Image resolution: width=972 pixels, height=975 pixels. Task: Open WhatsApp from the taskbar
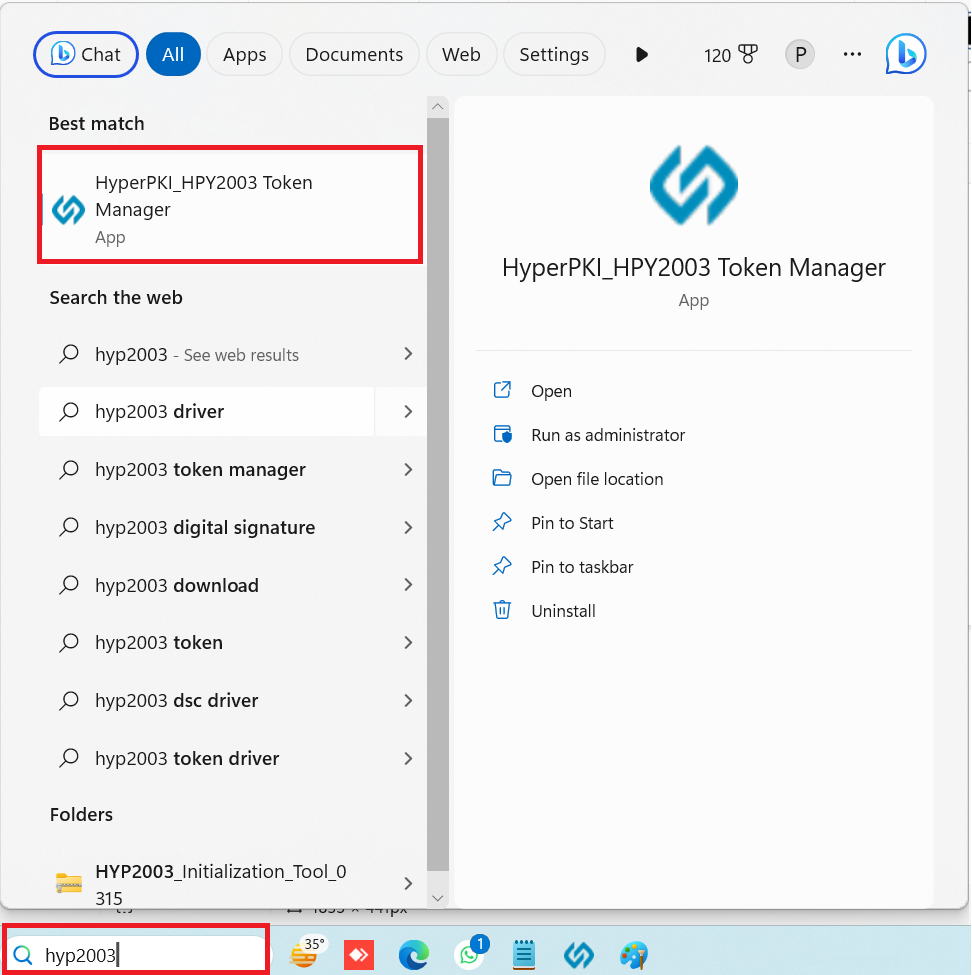(471, 953)
